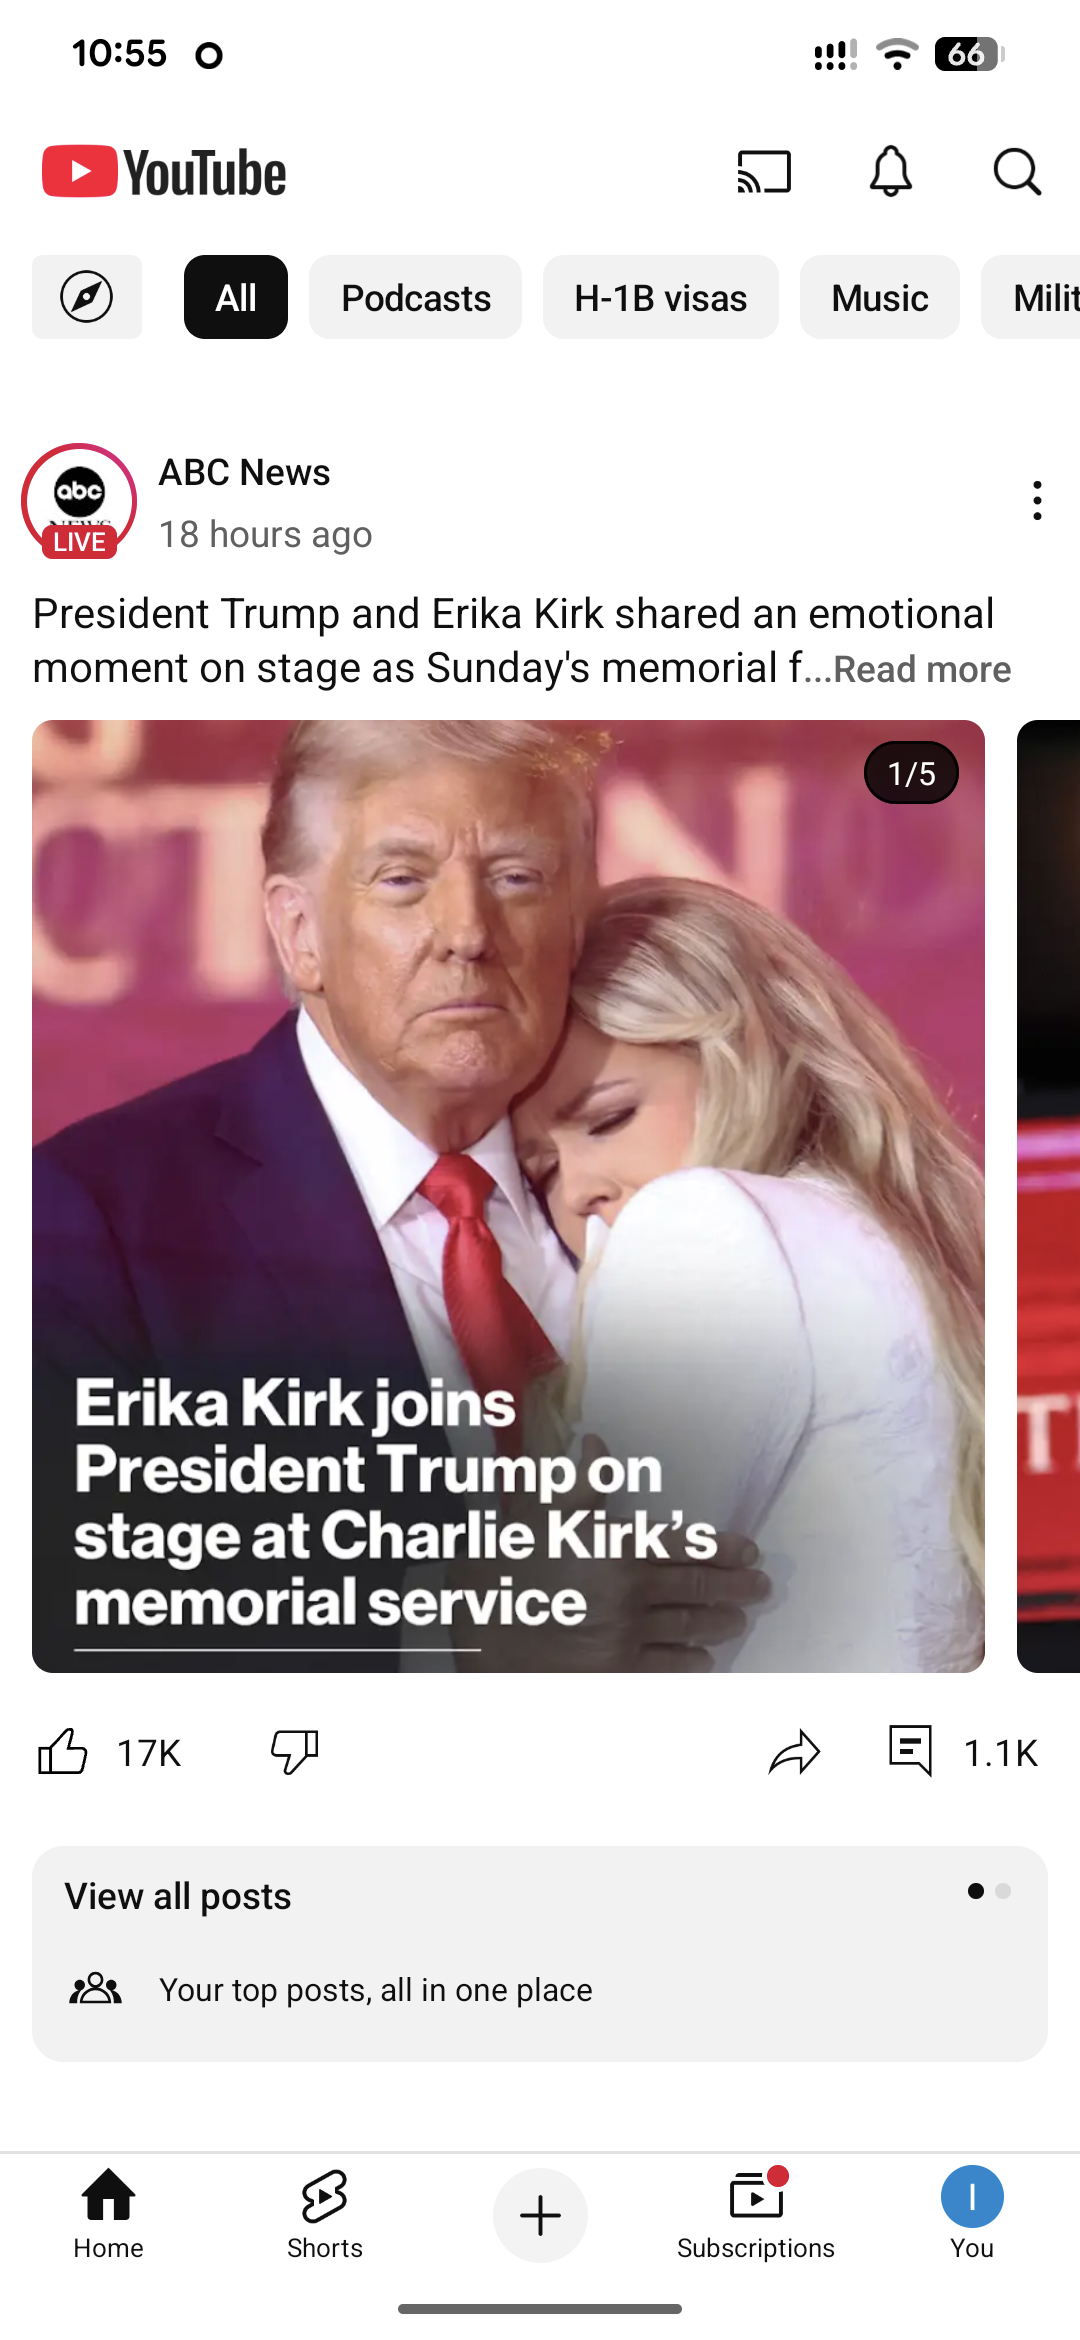The image size is (1080, 2340).
Task: Expand post text with Read more
Action: coord(922,669)
